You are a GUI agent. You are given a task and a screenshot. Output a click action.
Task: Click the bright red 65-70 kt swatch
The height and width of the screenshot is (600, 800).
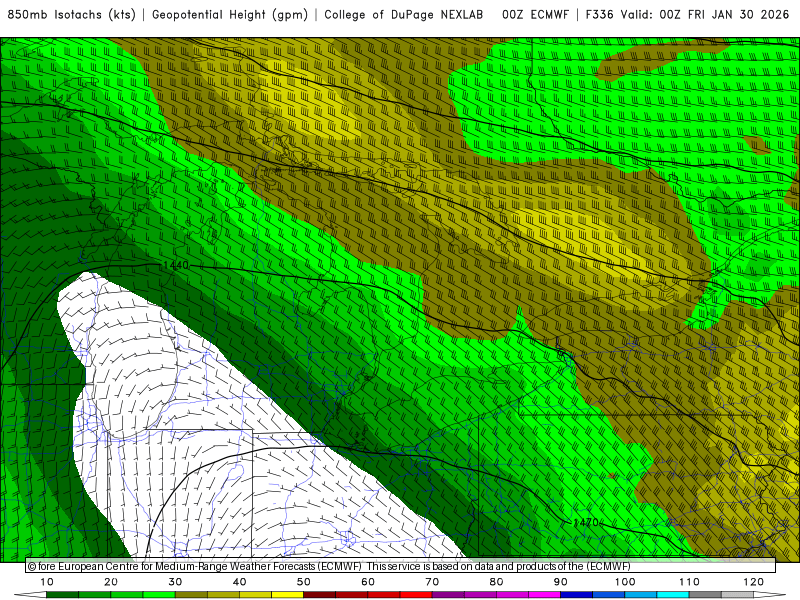tap(416, 595)
